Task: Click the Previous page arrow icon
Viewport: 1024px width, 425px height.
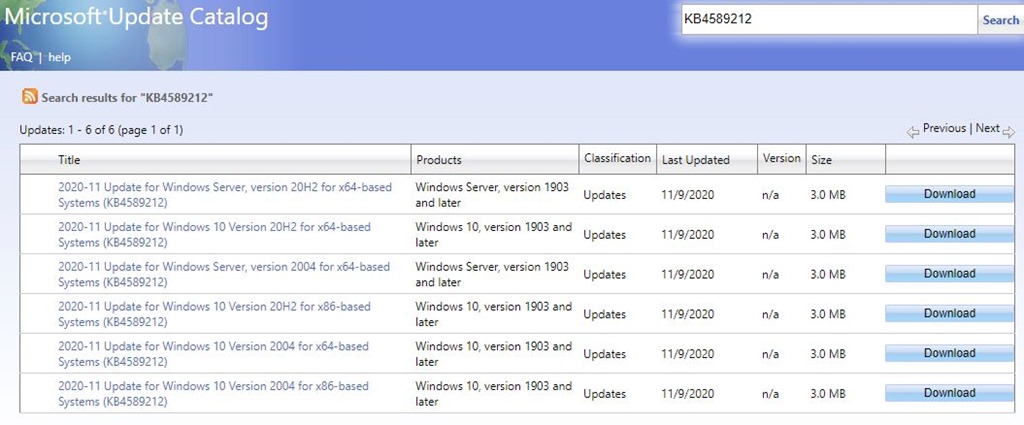Action: pos(913,131)
